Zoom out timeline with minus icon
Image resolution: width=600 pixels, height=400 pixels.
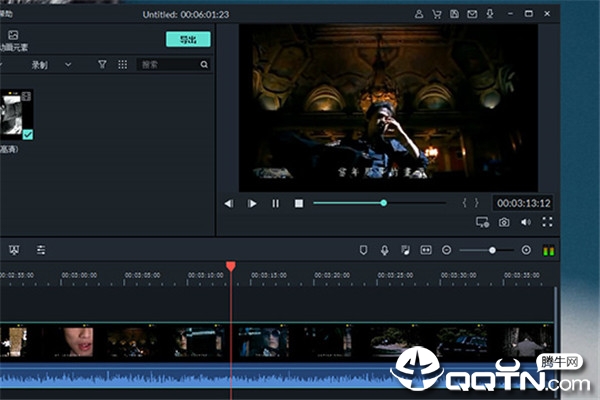[447, 249]
